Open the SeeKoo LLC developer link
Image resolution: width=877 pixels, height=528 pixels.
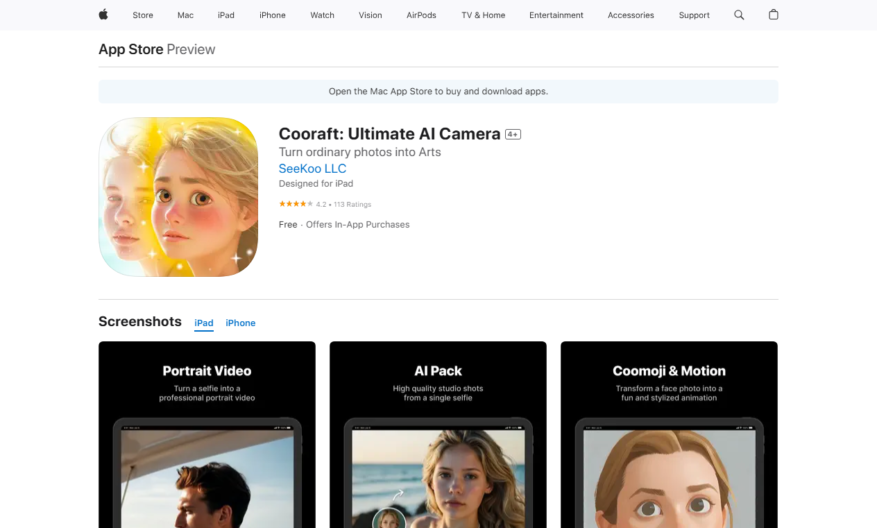point(312,168)
